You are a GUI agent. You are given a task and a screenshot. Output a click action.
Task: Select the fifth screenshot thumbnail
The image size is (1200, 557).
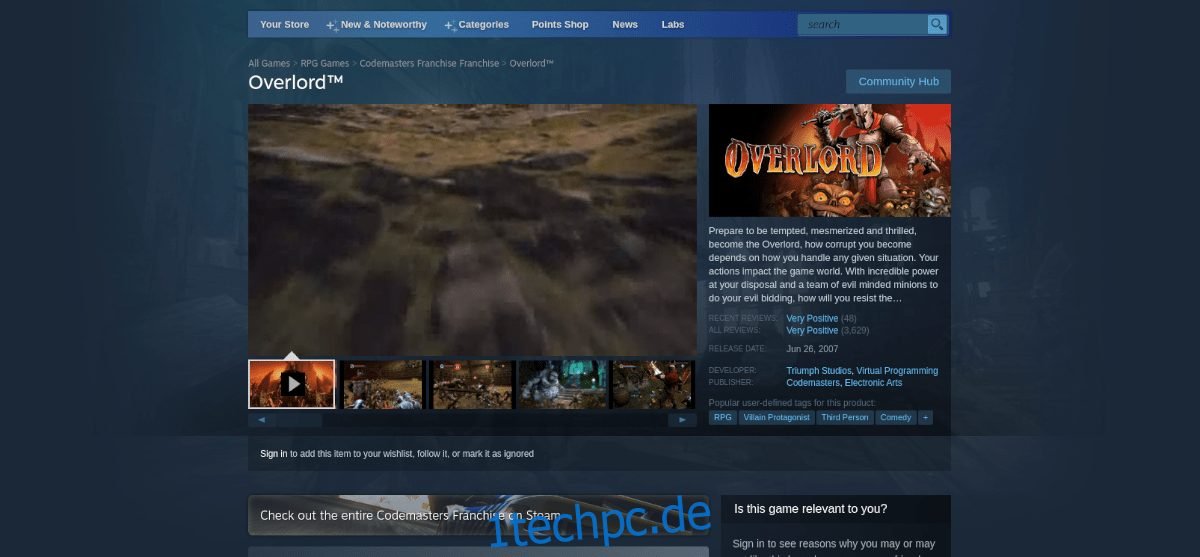(654, 384)
